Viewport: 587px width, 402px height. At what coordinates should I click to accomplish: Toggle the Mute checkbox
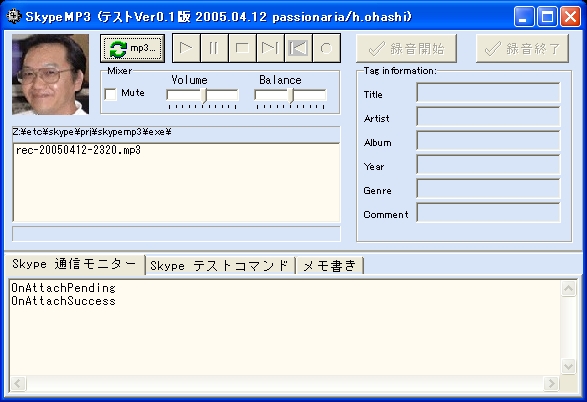pos(110,94)
